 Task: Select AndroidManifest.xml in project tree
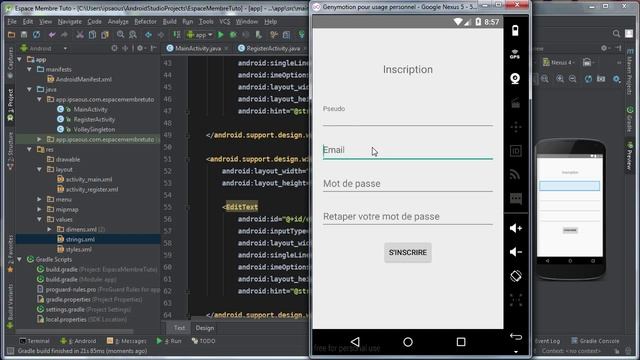[83, 80]
